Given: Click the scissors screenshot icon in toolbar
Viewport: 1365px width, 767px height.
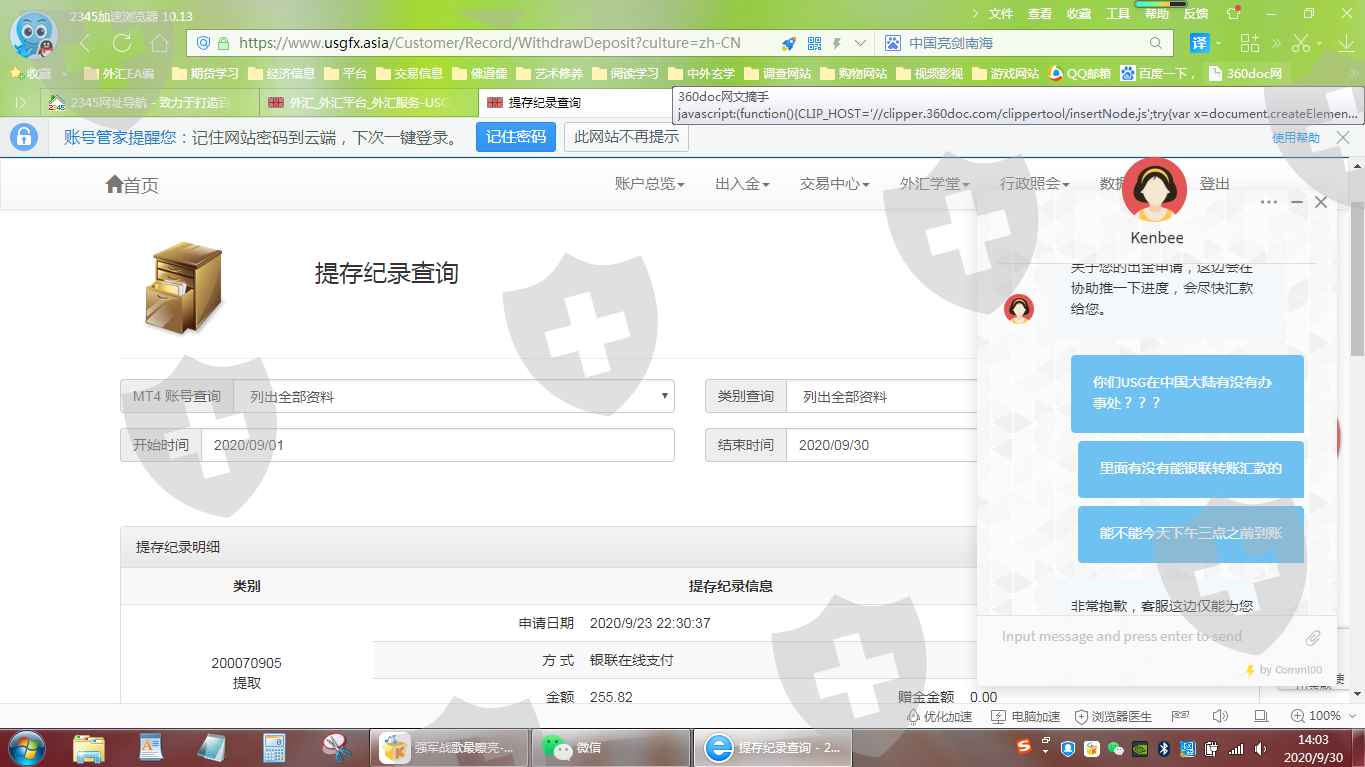Looking at the screenshot, I should pyautogui.click(x=1300, y=43).
